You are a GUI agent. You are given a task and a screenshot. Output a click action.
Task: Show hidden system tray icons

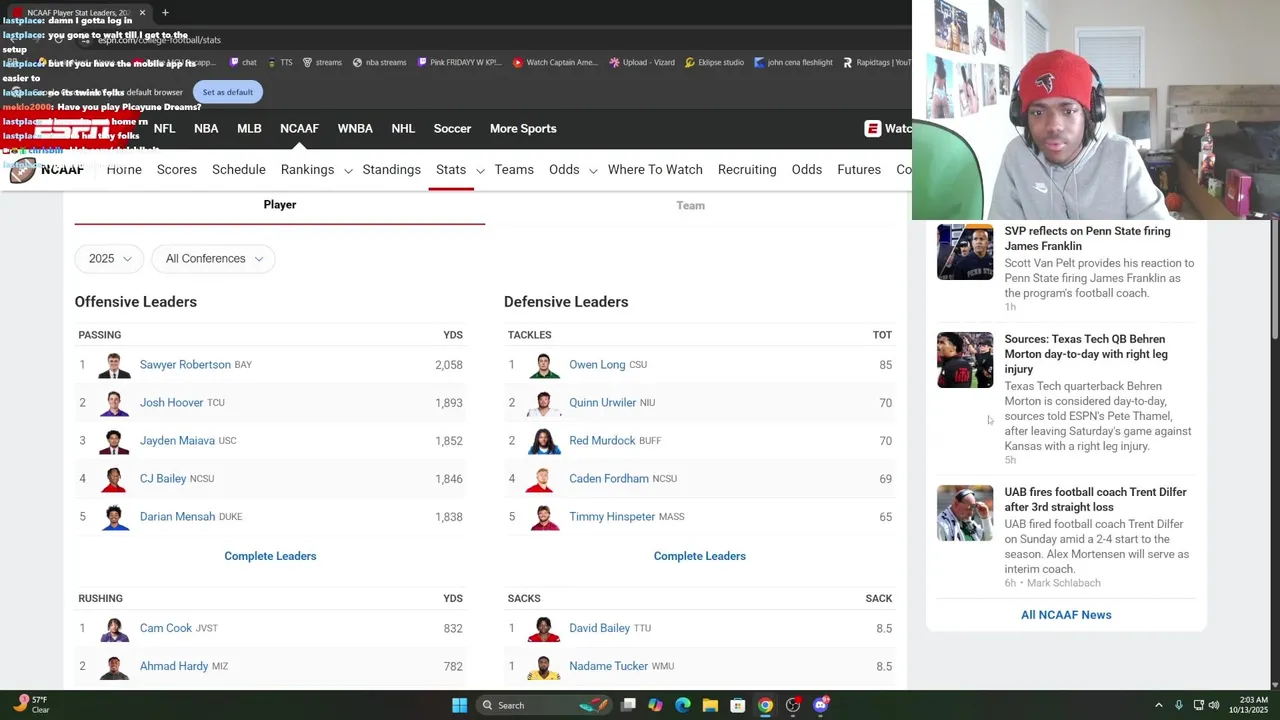pos(1159,705)
